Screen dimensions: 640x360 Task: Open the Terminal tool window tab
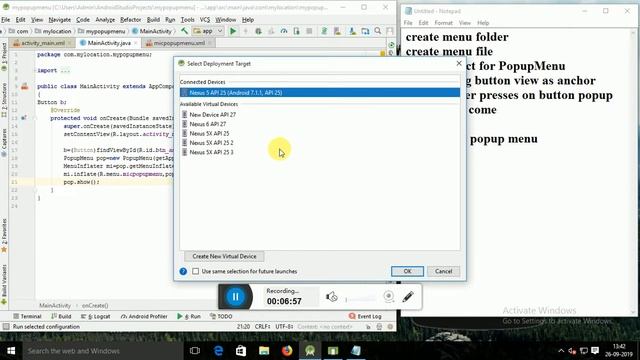tap(27, 316)
